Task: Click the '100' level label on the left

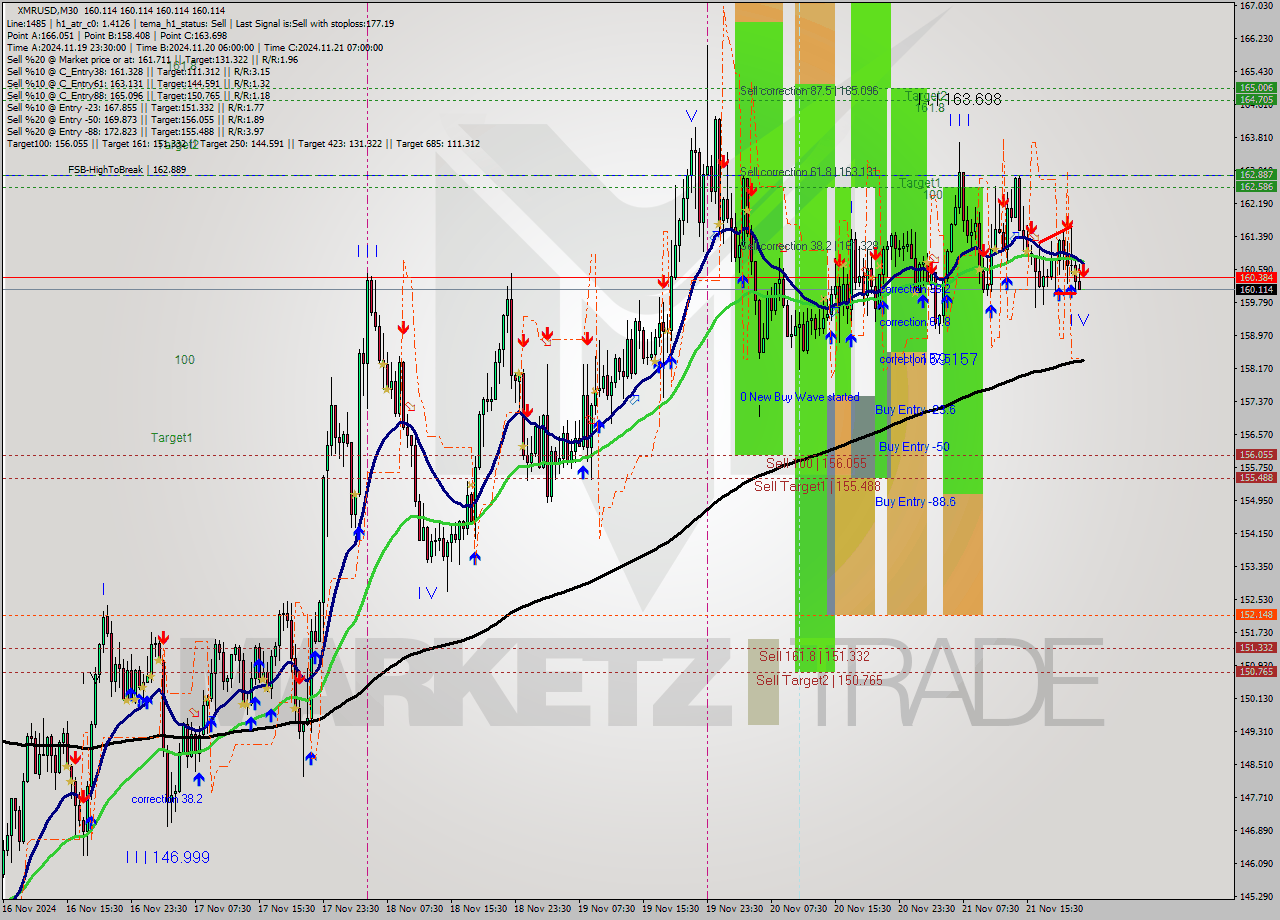Action: pyautogui.click(x=185, y=360)
